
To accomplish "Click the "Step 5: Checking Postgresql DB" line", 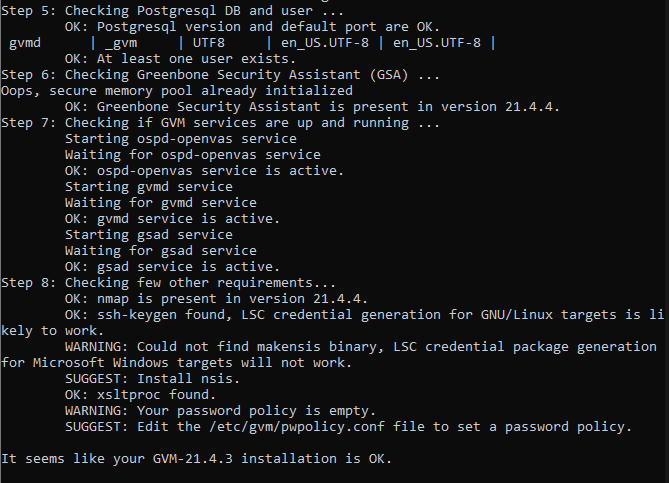I will [157, 10].
